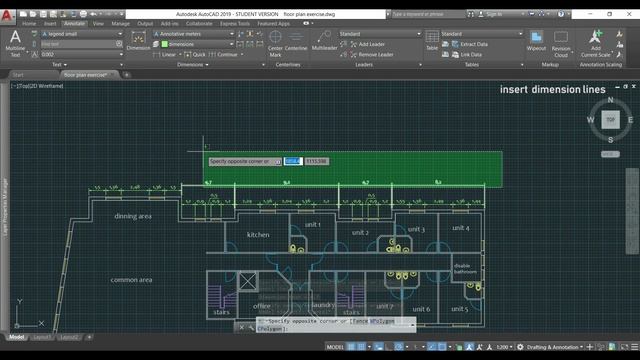Open status bar customization menu
640x360 pixels.
634,347
